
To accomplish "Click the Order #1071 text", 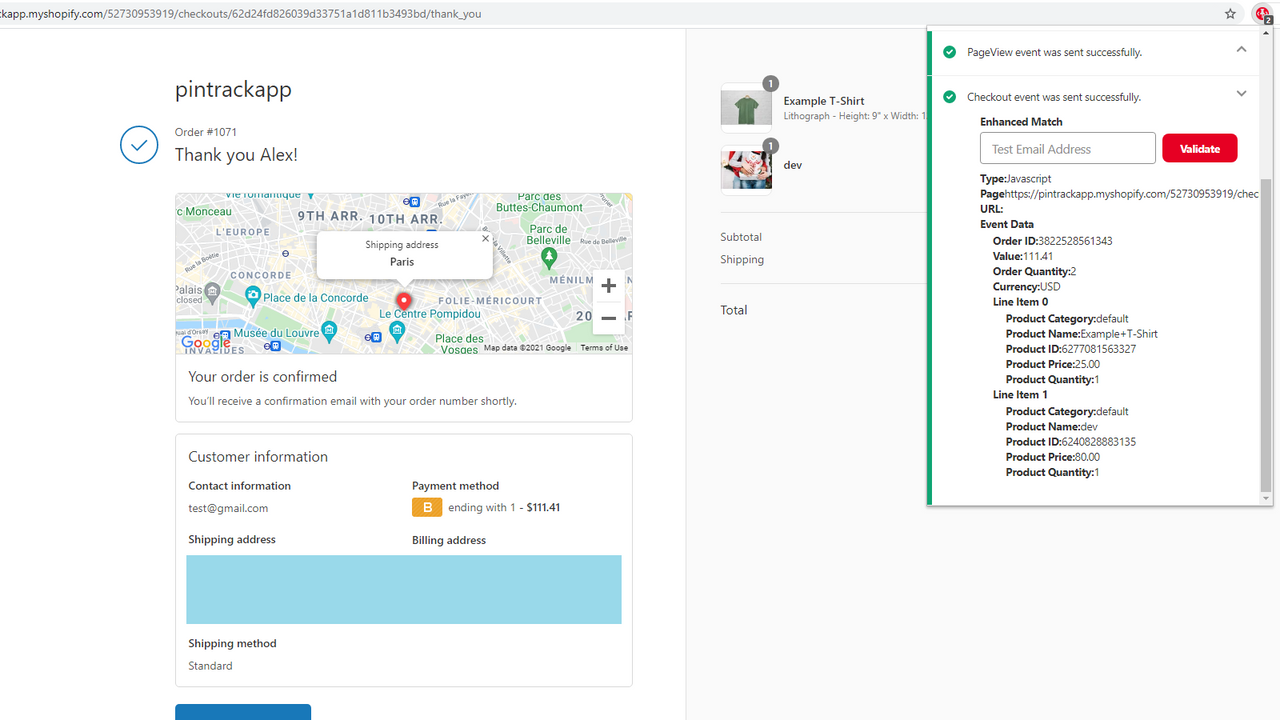I will click(x=206, y=132).
